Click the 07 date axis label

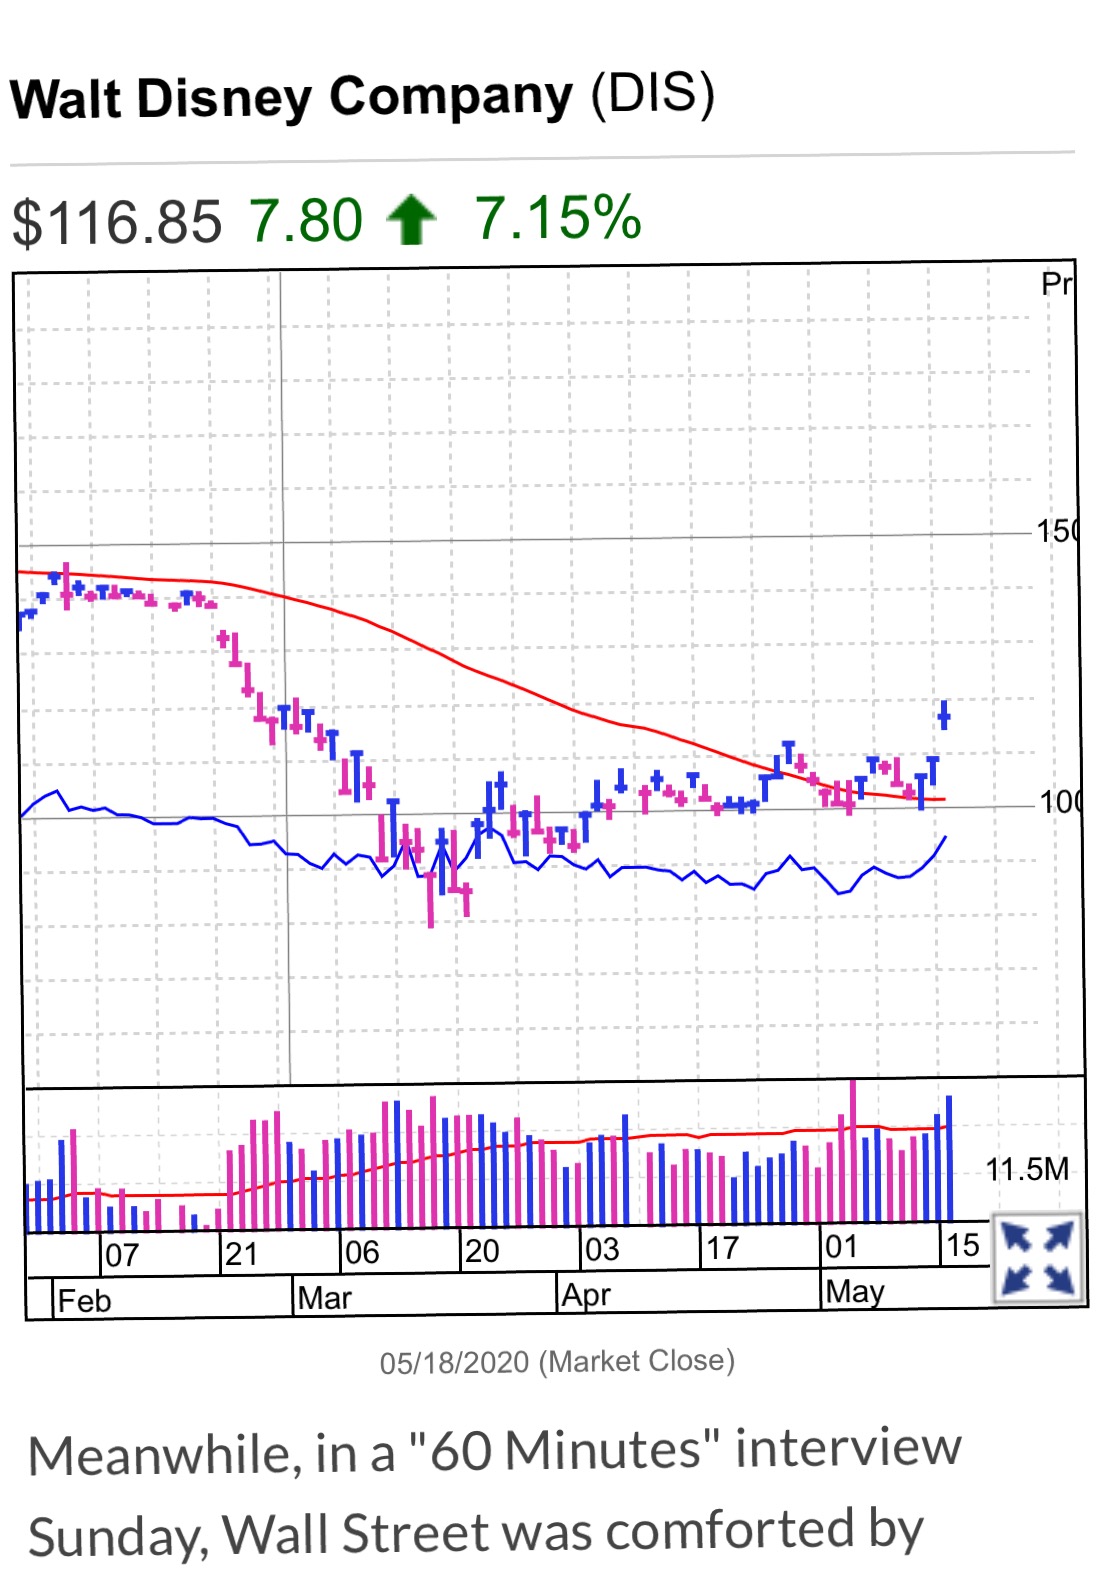pos(122,1255)
